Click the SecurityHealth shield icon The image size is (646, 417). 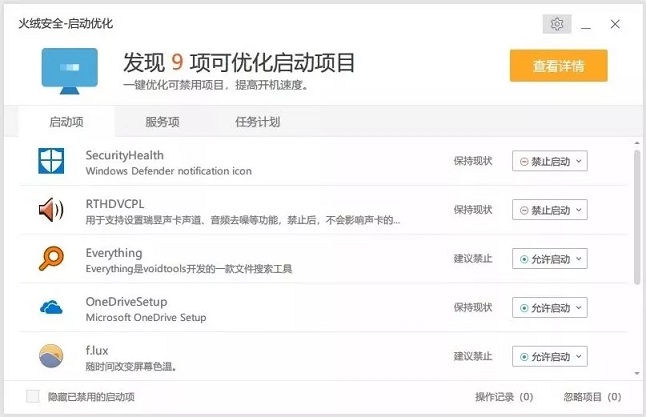coord(51,162)
